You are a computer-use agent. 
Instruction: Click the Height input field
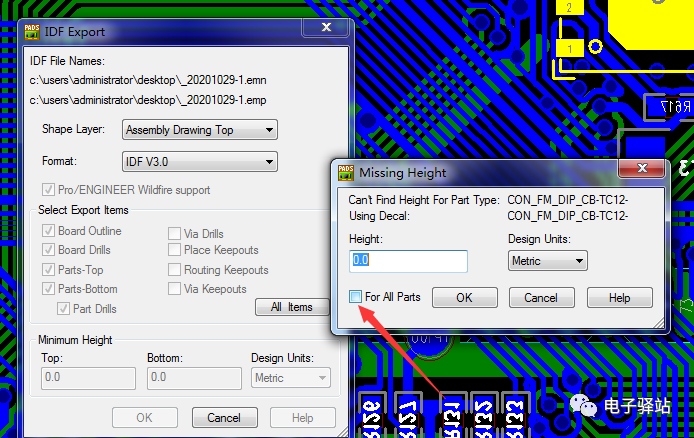[408, 261]
